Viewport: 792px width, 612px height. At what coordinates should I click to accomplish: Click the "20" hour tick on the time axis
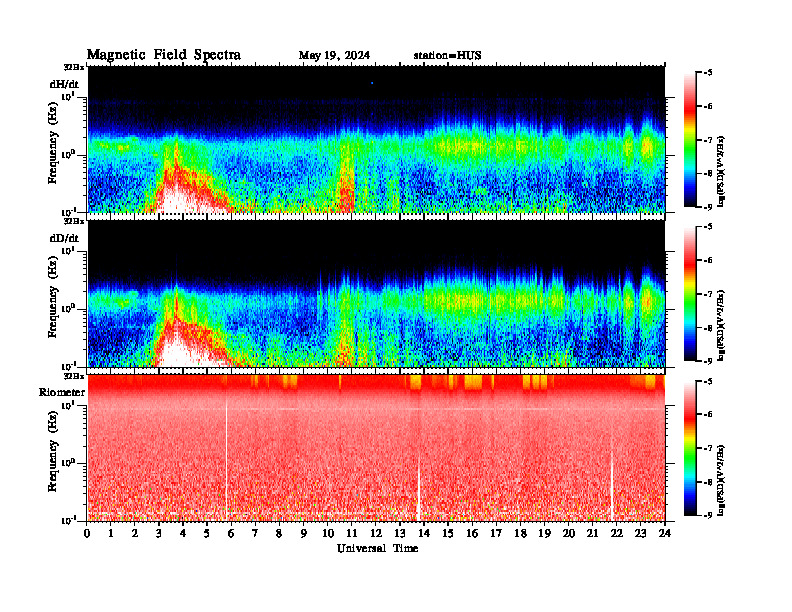click(x=569, y=533)
